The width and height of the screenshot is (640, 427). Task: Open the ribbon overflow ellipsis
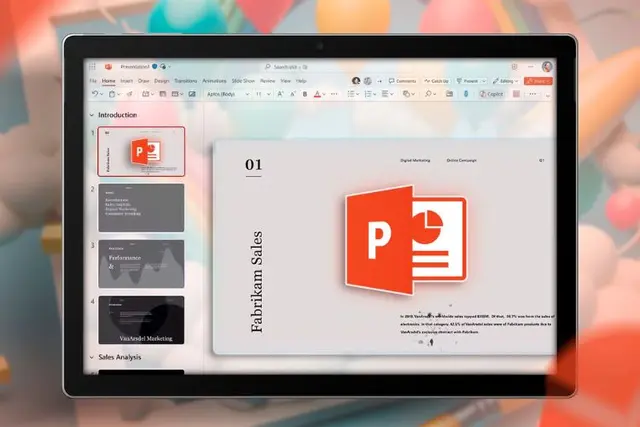[x=533, y=94]
